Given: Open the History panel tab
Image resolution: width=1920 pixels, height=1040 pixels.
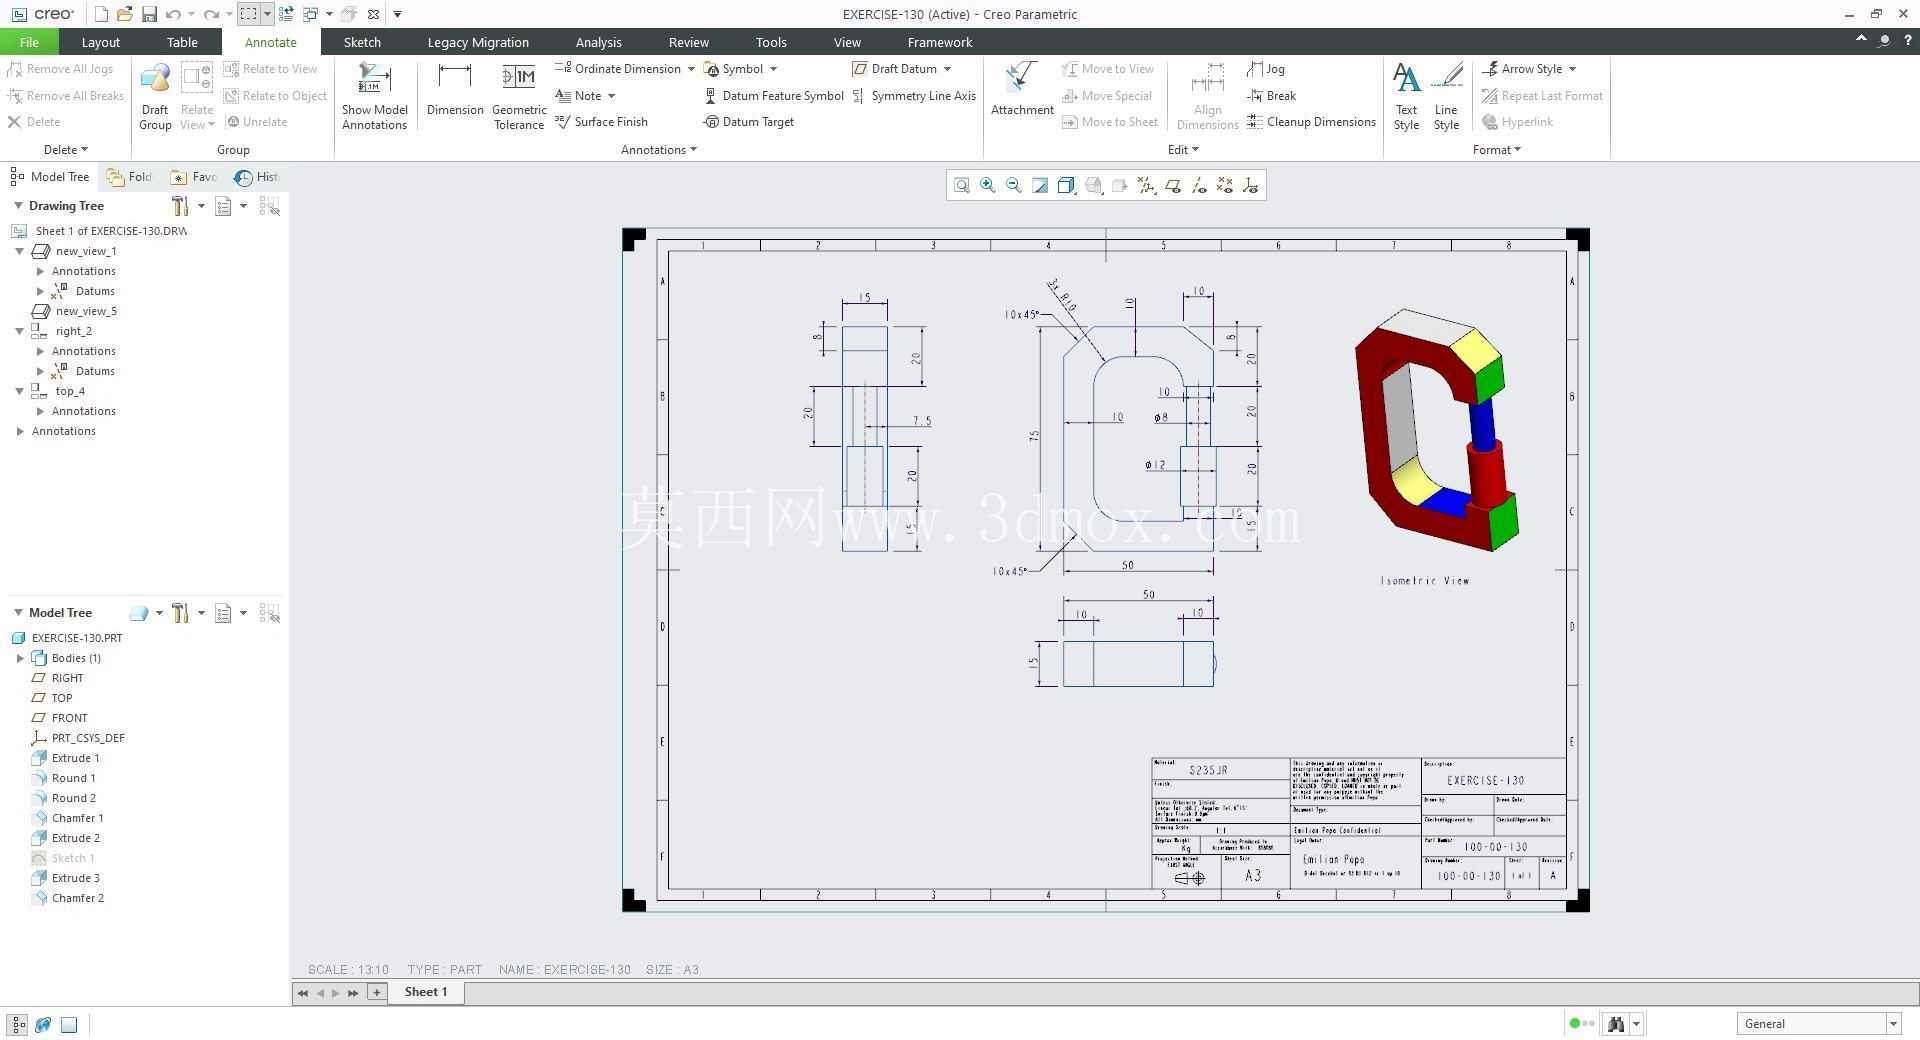Looking at the screenshot, I should pyautogui.click(x=257, y=177).
